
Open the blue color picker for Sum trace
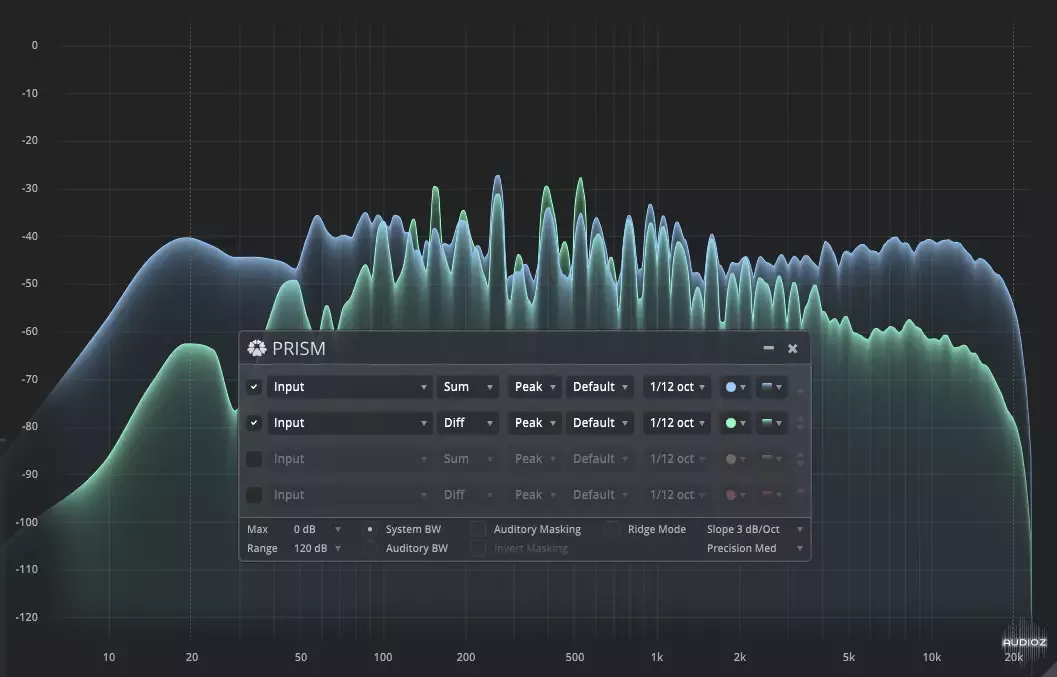click(x=735, y=387)
